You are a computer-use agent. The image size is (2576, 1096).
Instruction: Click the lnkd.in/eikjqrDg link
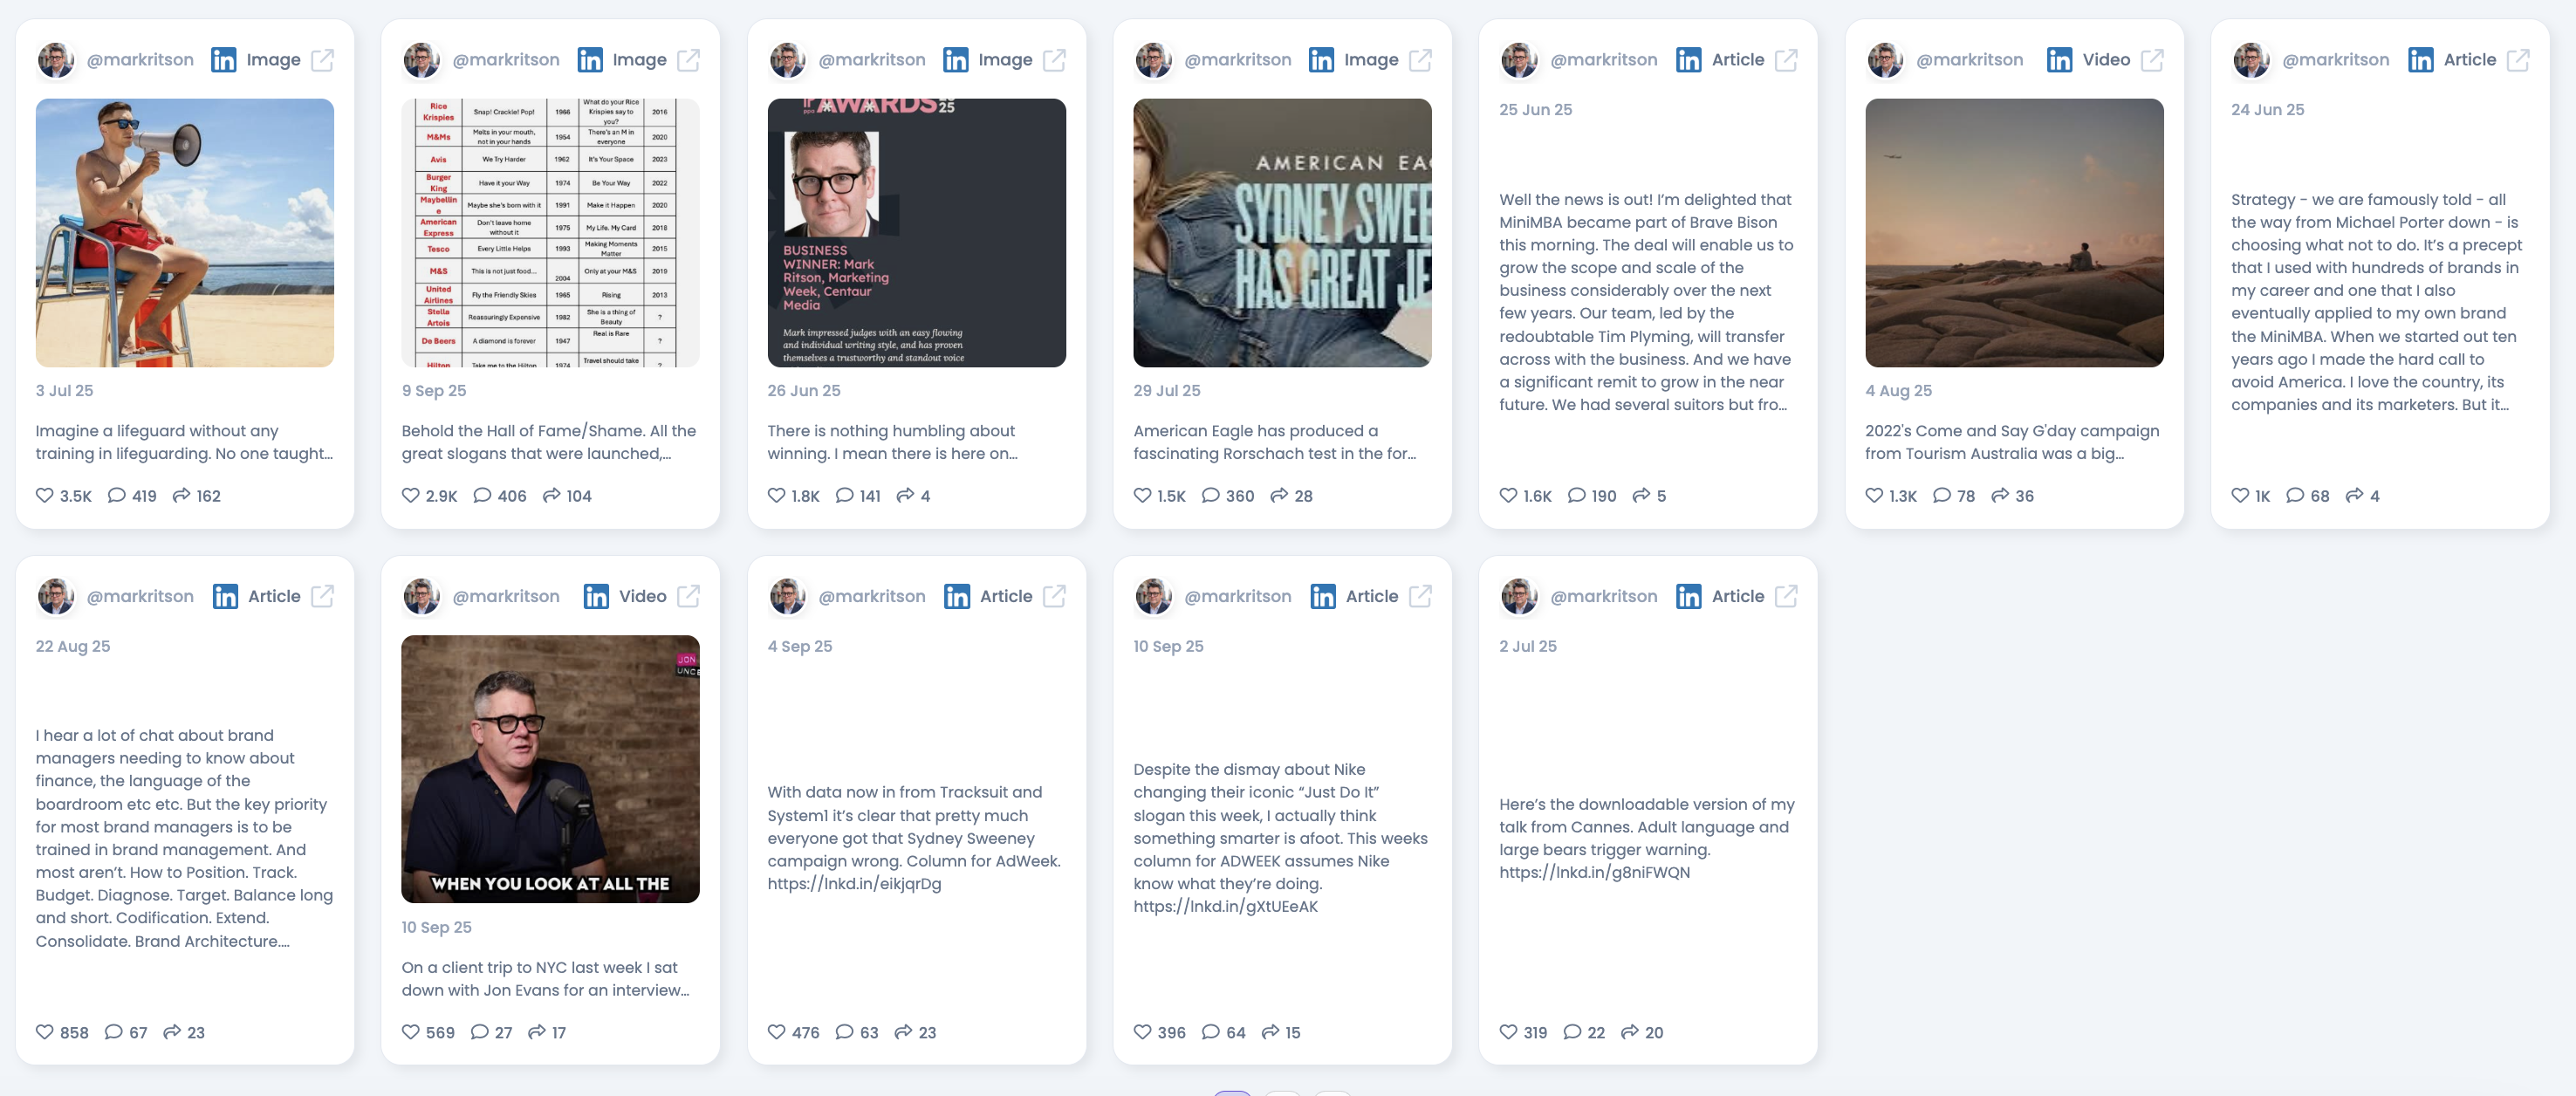[854, 883]
